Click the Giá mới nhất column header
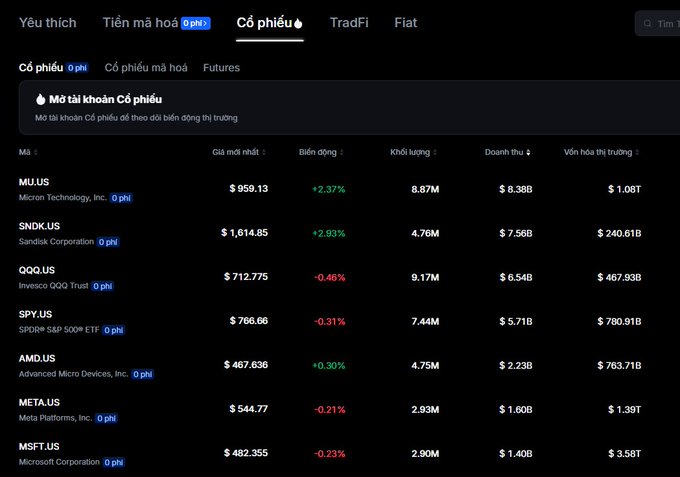 (235, 152)
